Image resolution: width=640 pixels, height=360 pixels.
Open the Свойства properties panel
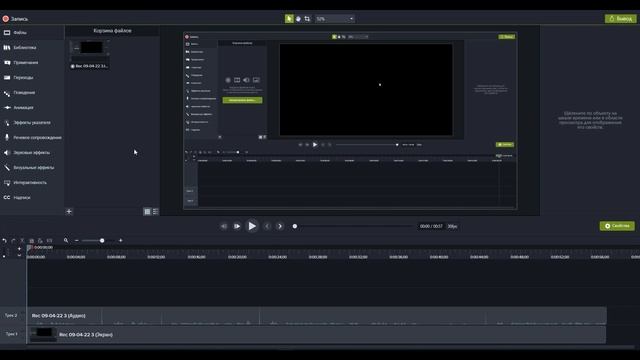[617, 226]
